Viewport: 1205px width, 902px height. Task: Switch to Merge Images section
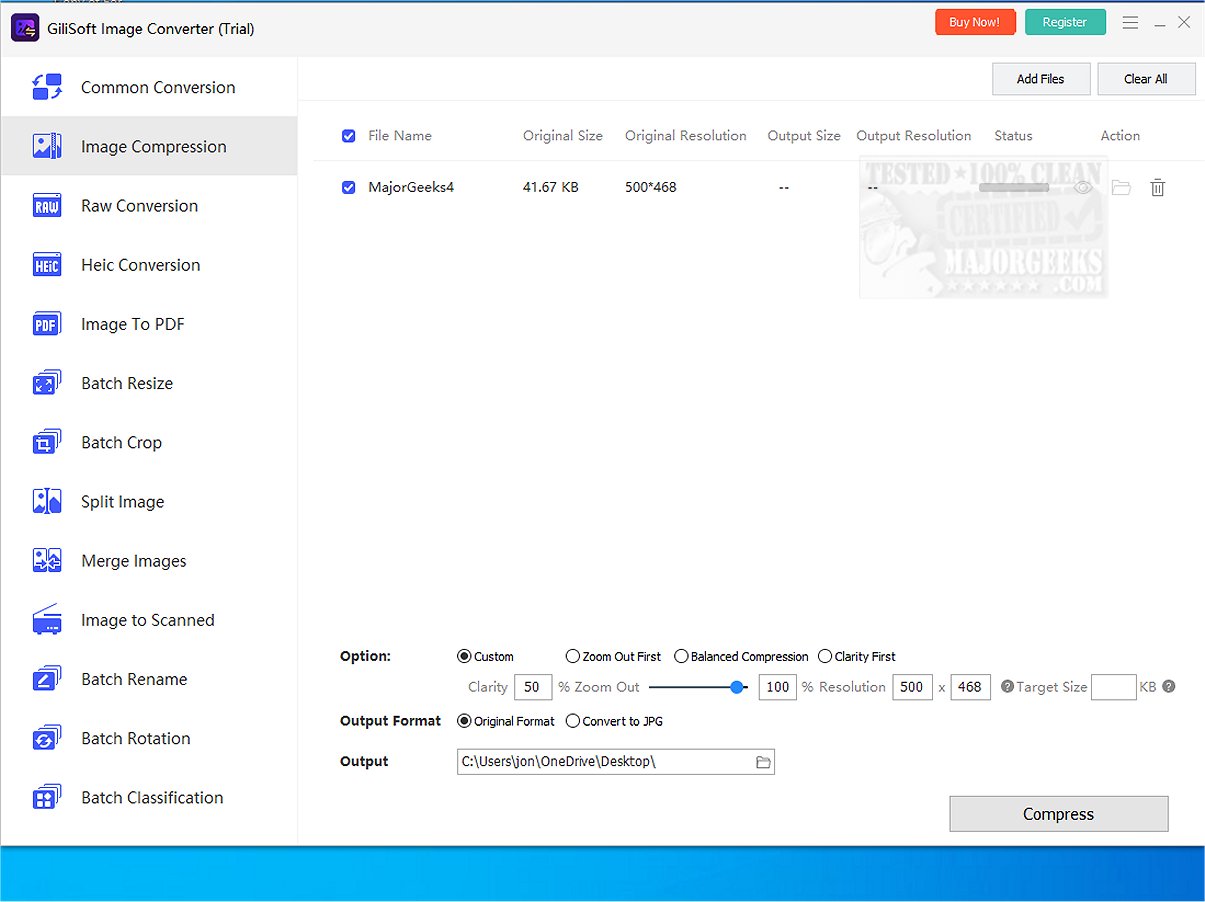tap(149, 560)
